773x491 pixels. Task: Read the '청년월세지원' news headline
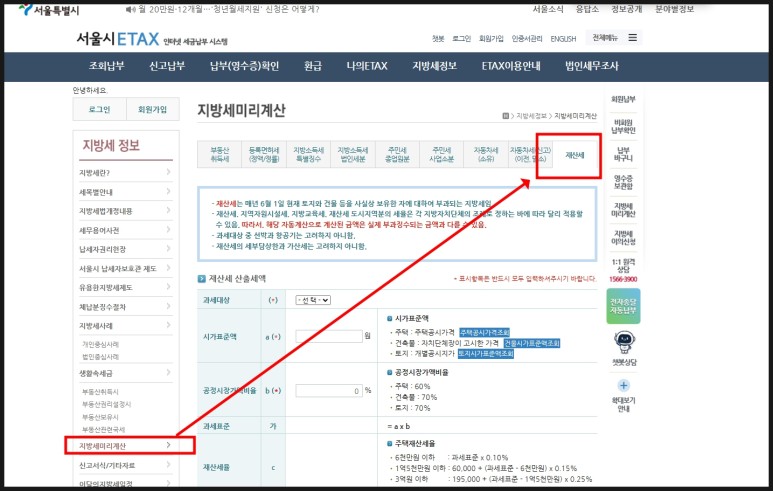pyautogui.click(x=228, y=9)
